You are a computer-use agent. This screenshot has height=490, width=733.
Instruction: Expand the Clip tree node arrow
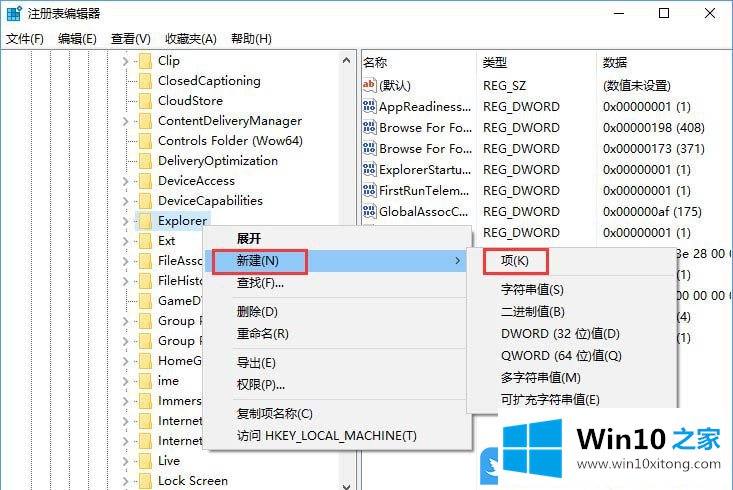point(126,61)
